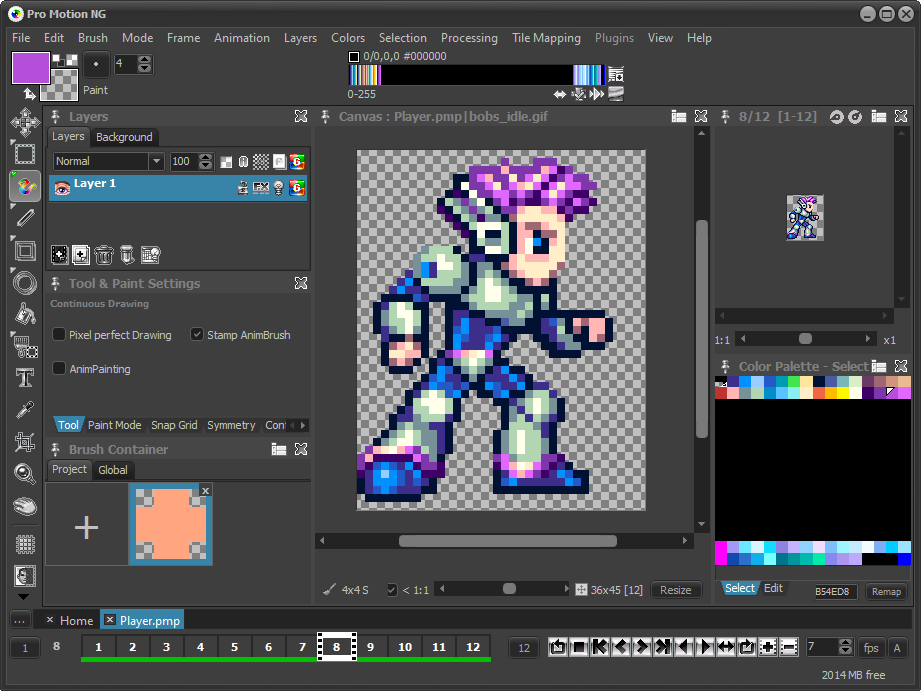Click the Remap button
Viewport: 921px width, 691px height.
[886, 592]
